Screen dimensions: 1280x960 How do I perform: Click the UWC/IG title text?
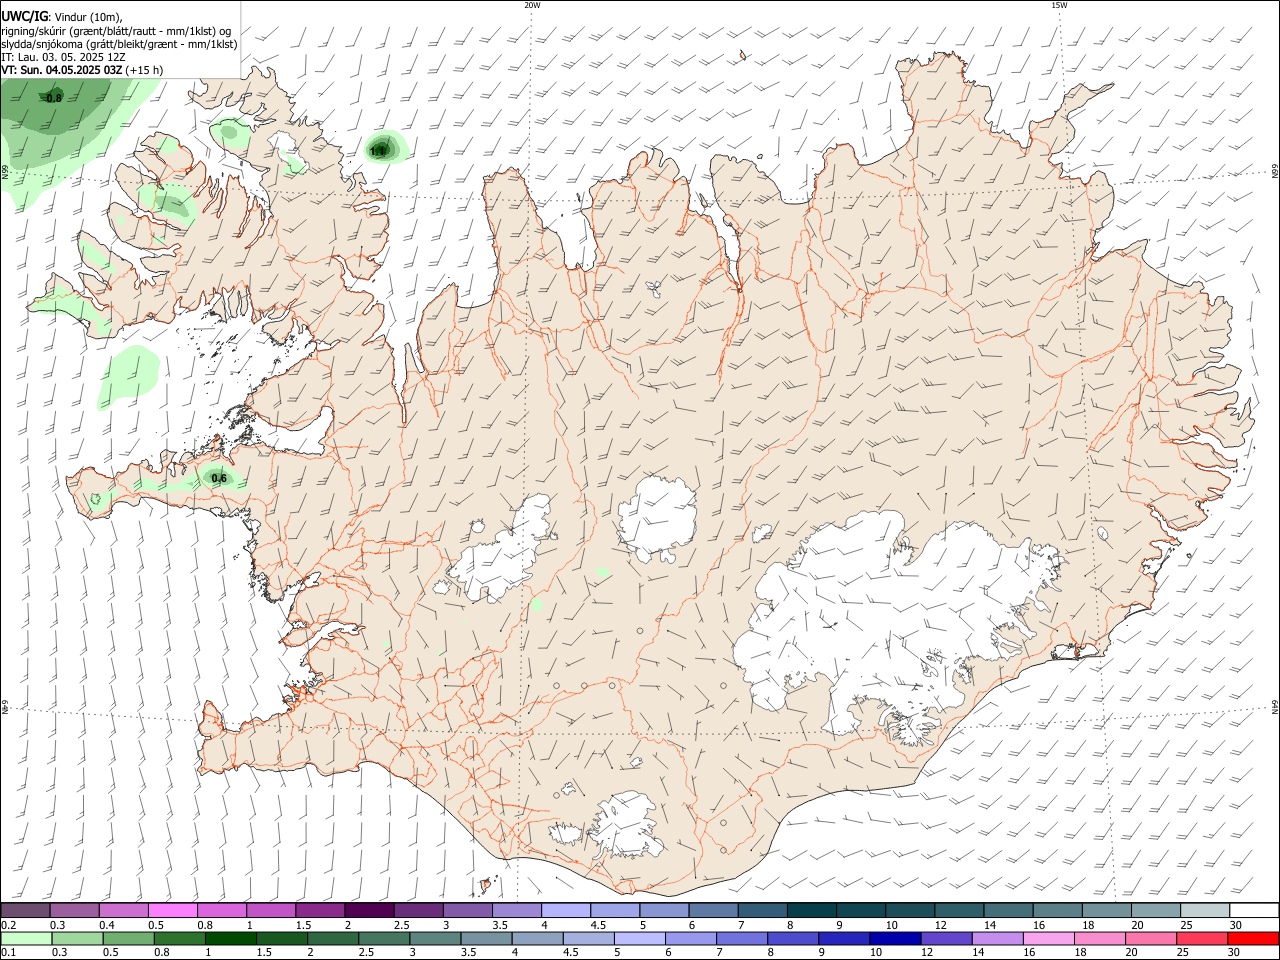point(24,15)
